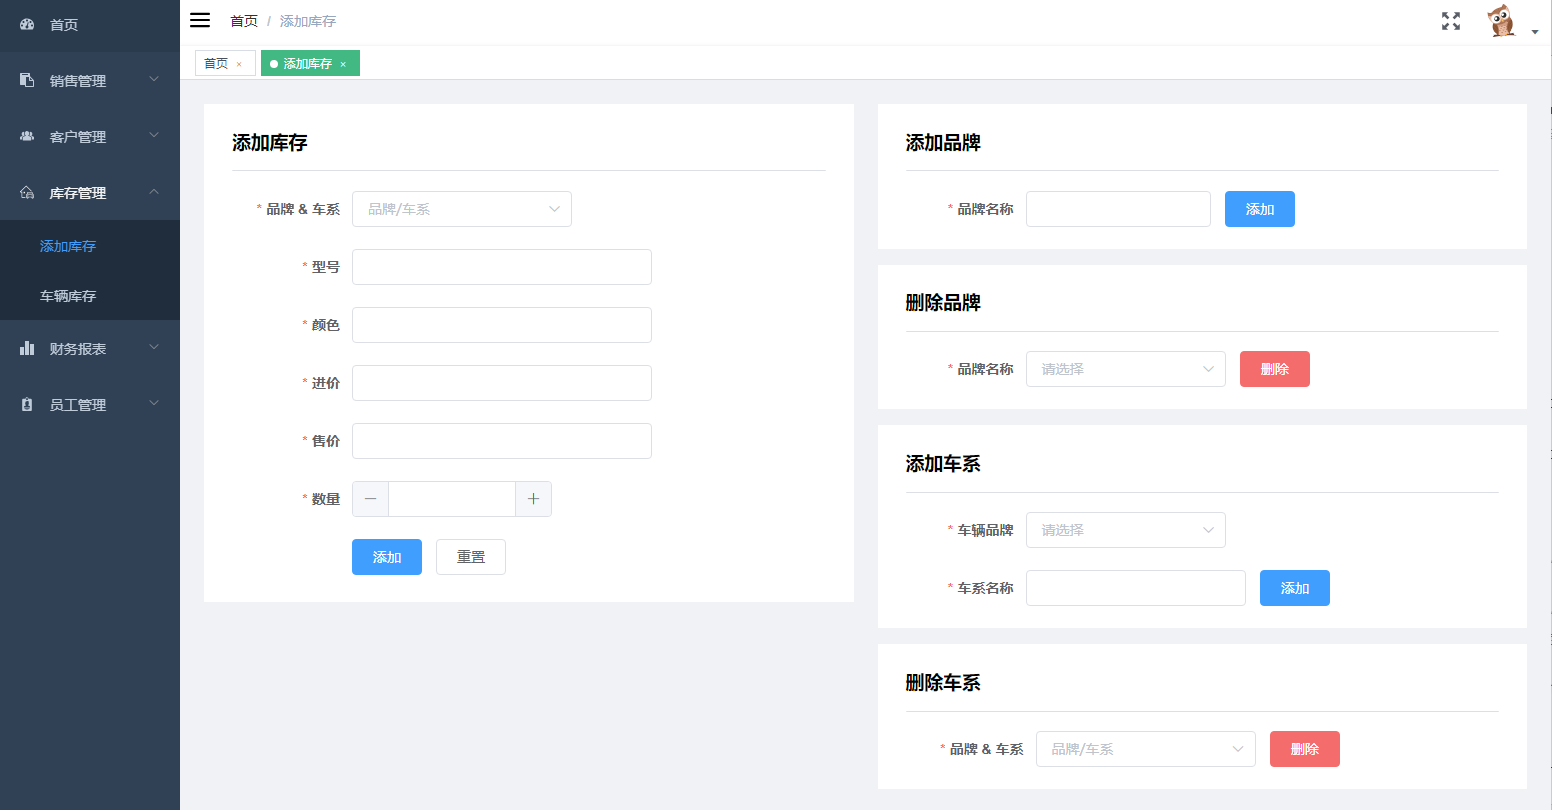Image resolution: width=1552 pixels, height=810 pixels.
Task: Click the red 删除 button under 删除车系
Action: coord(1304,749)
